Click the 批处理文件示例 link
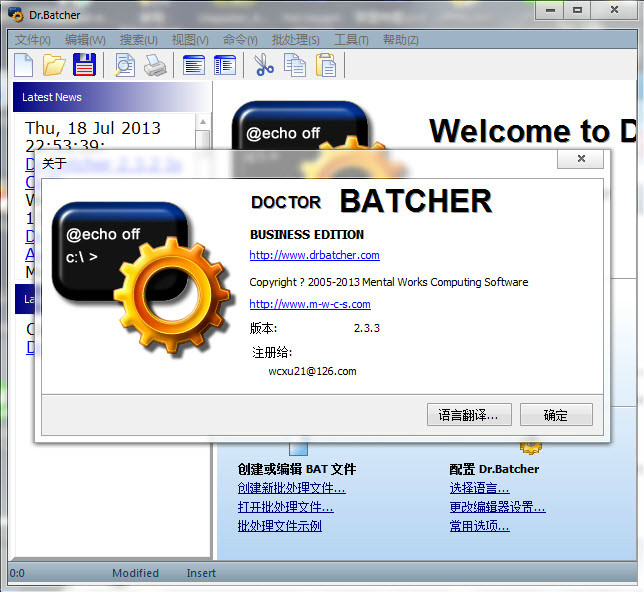644x592 pixels. click(279, 526)
